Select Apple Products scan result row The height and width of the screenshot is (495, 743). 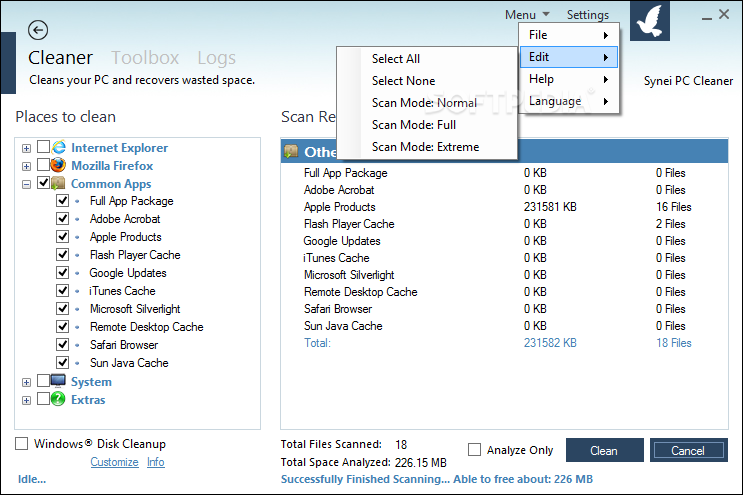click(x=504, y=207)
